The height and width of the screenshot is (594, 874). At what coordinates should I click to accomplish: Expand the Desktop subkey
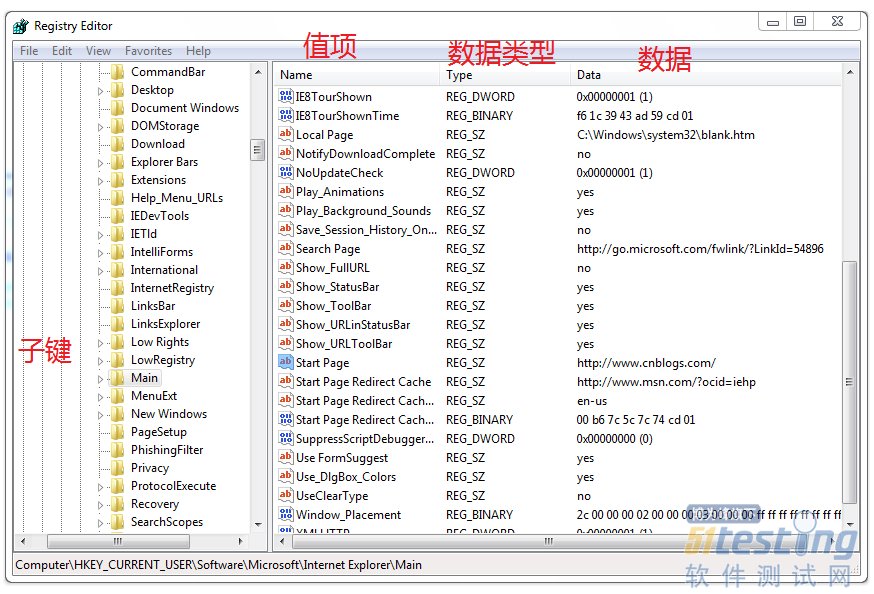pos(100,91)
